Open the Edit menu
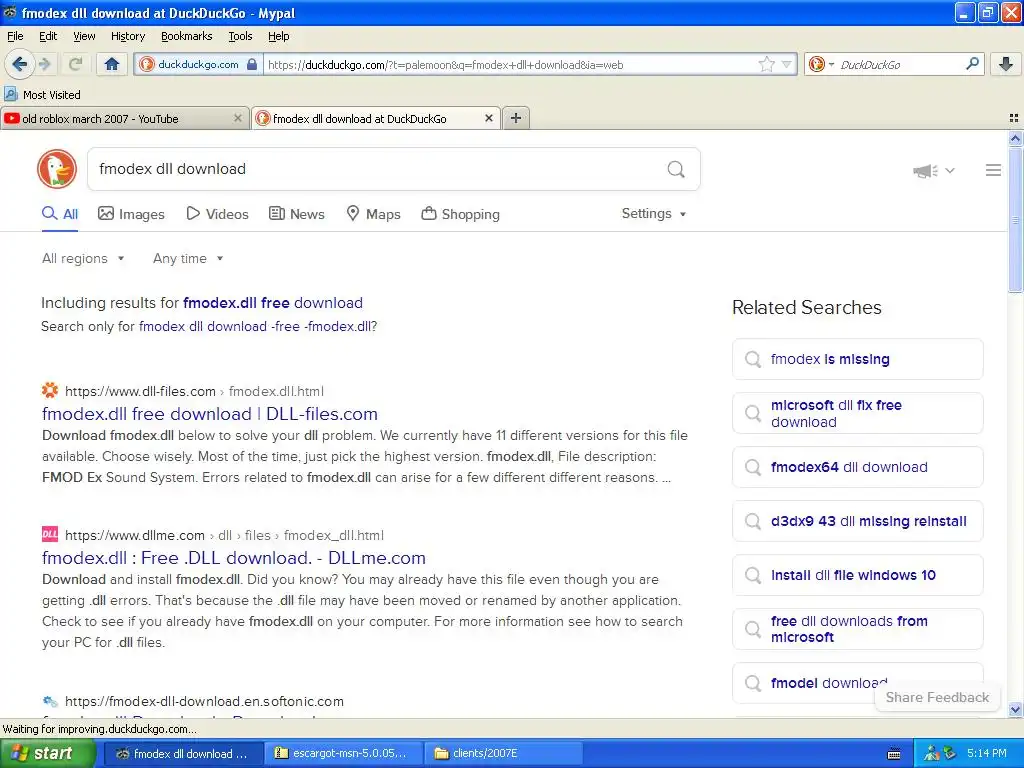The width and height of the screenshot is (1024, 768). point(48,36)
